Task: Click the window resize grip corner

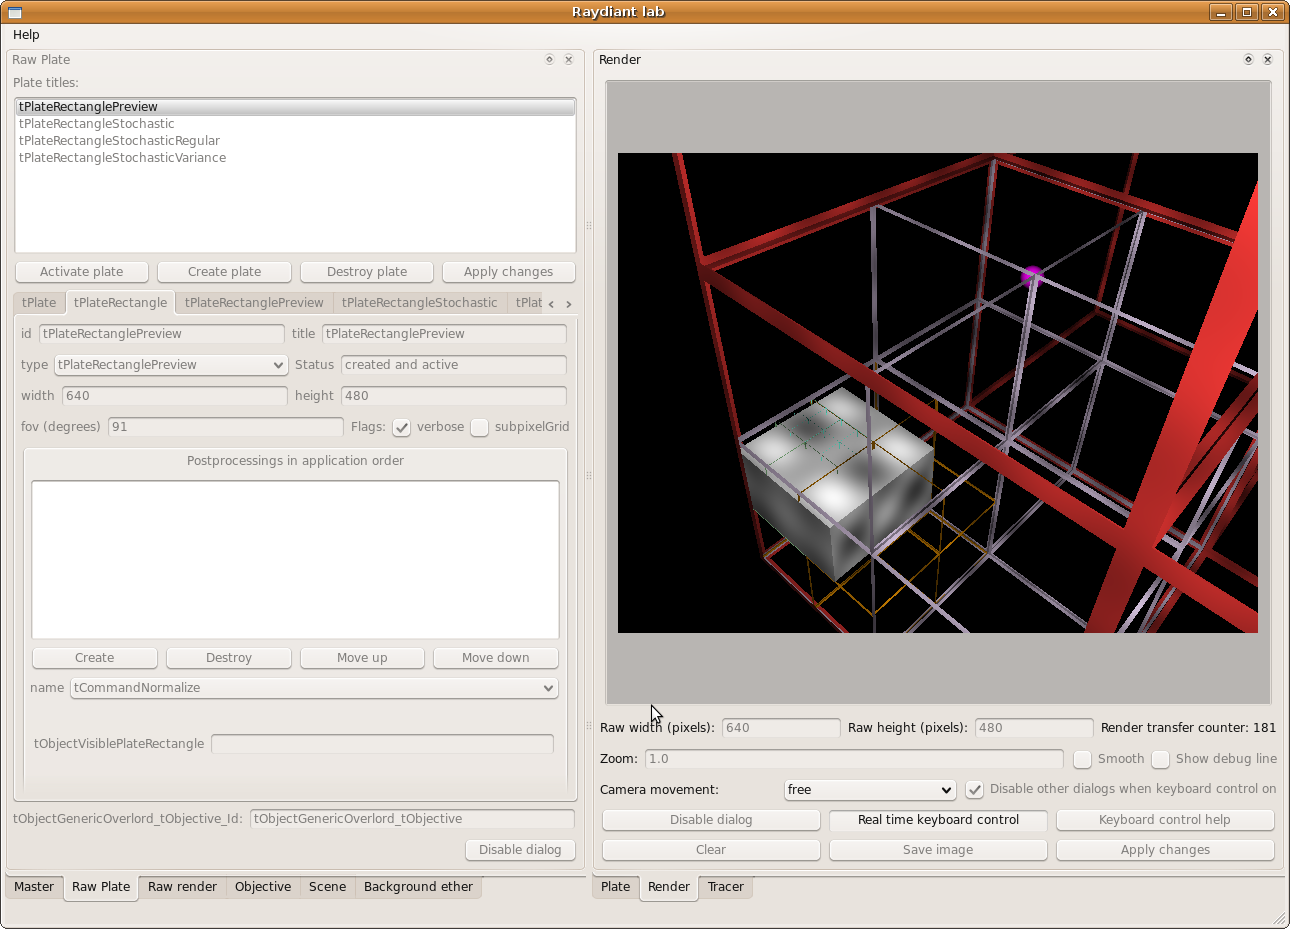Action: 1279,918
